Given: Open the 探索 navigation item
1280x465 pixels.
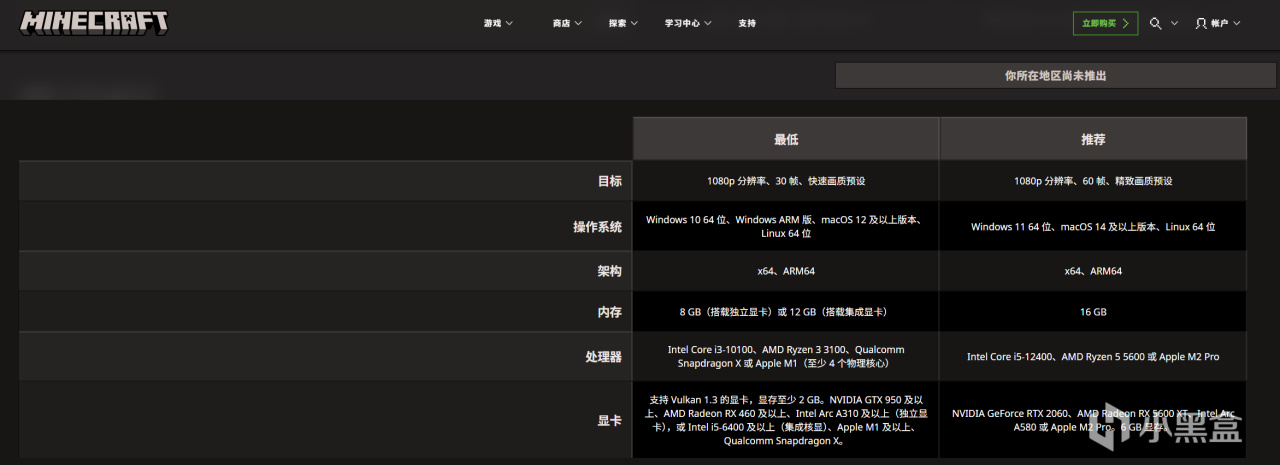Looking at the screenshot, I should coord(617,23).
